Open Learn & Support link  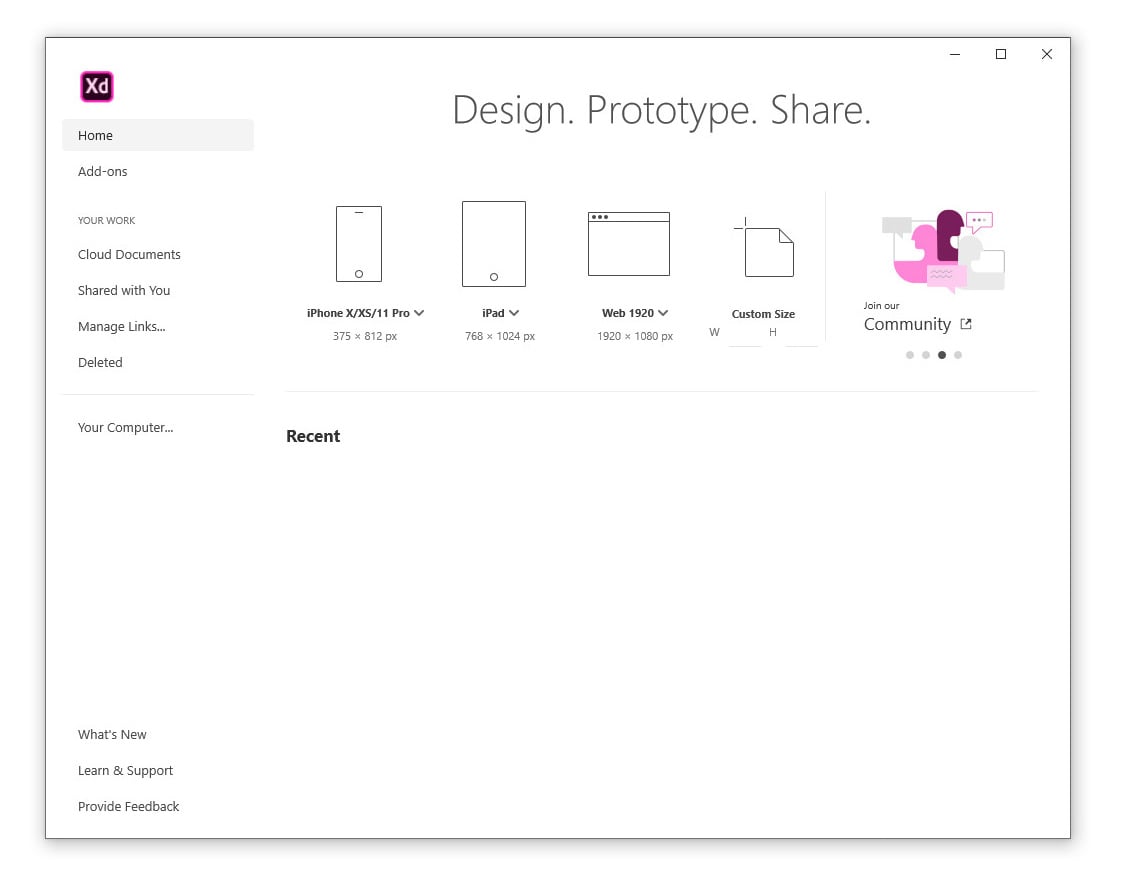coord(125,770)
